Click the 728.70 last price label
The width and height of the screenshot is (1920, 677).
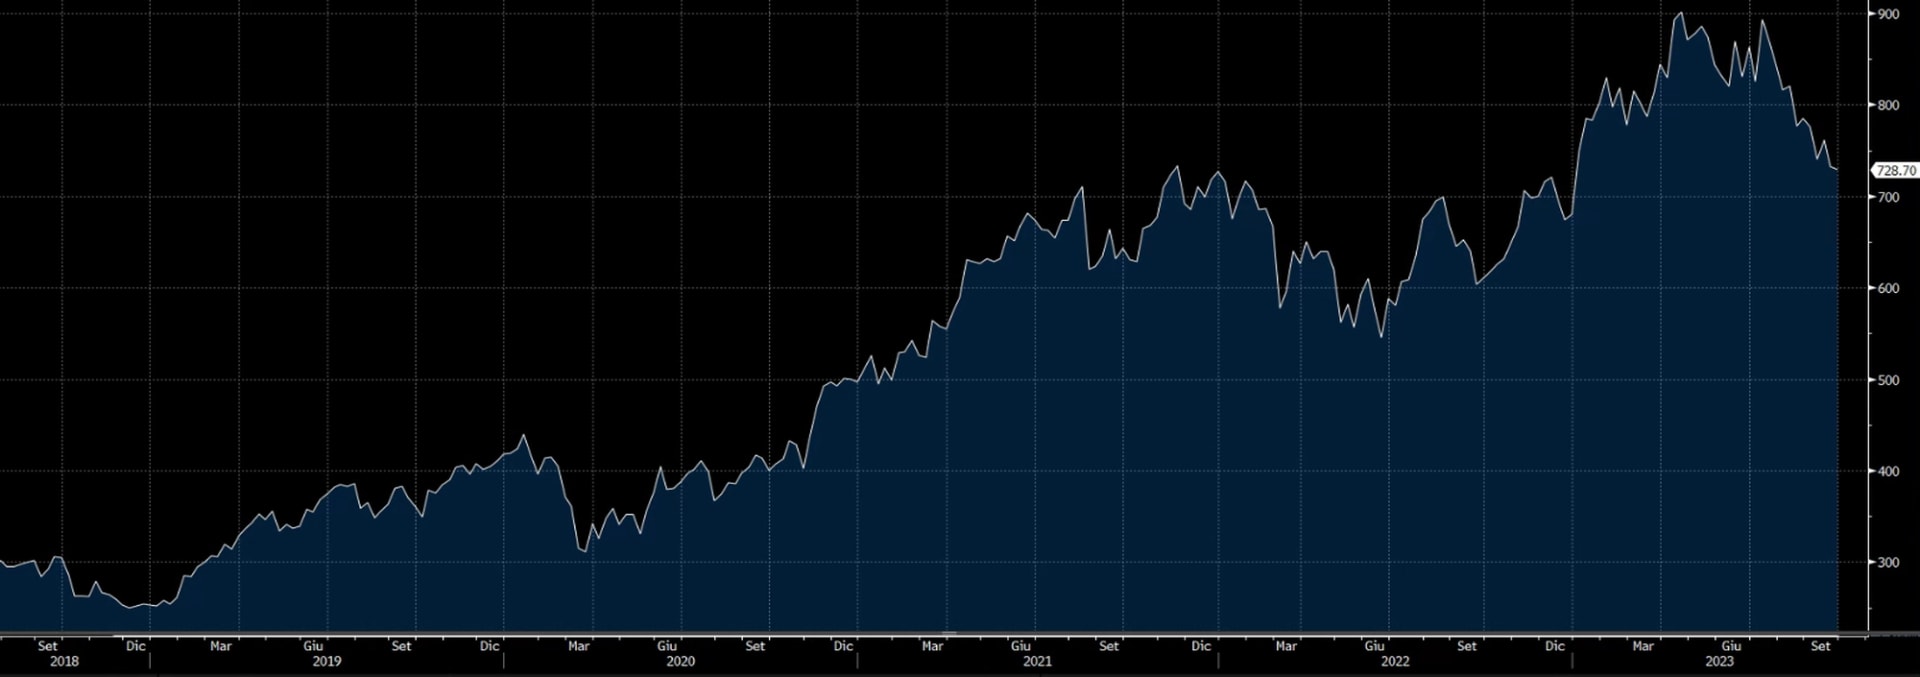coord(1895,171)
